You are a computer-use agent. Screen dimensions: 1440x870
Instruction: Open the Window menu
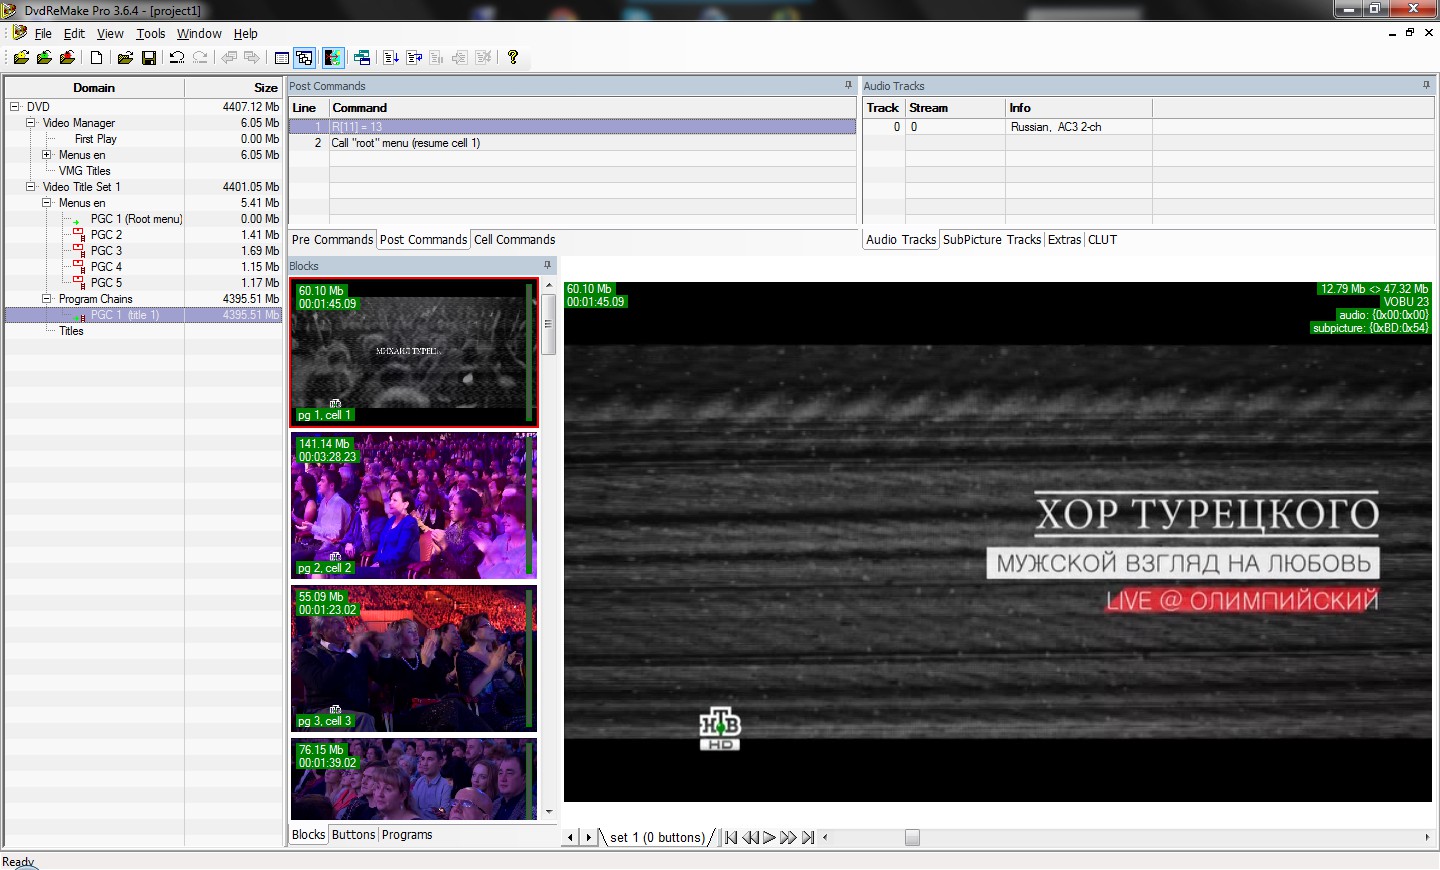click(x=199, y=33)
